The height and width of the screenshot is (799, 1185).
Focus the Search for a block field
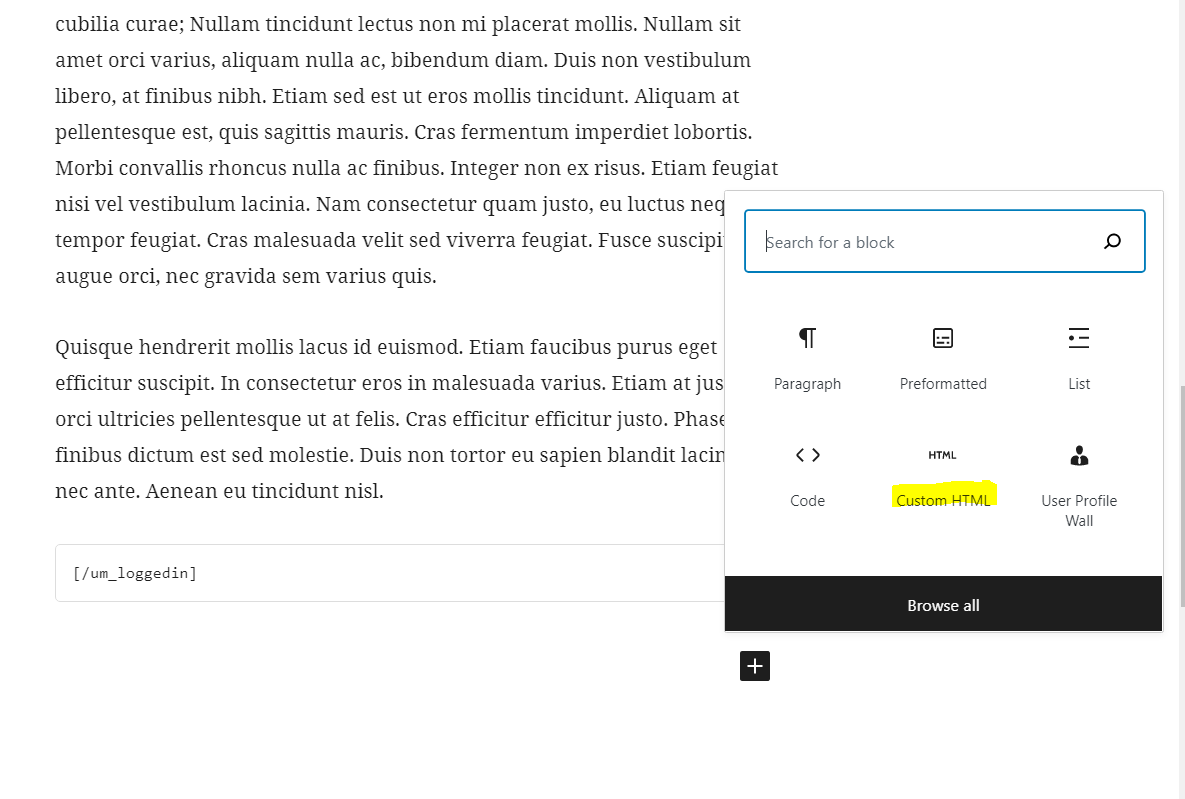click(945, 241)
